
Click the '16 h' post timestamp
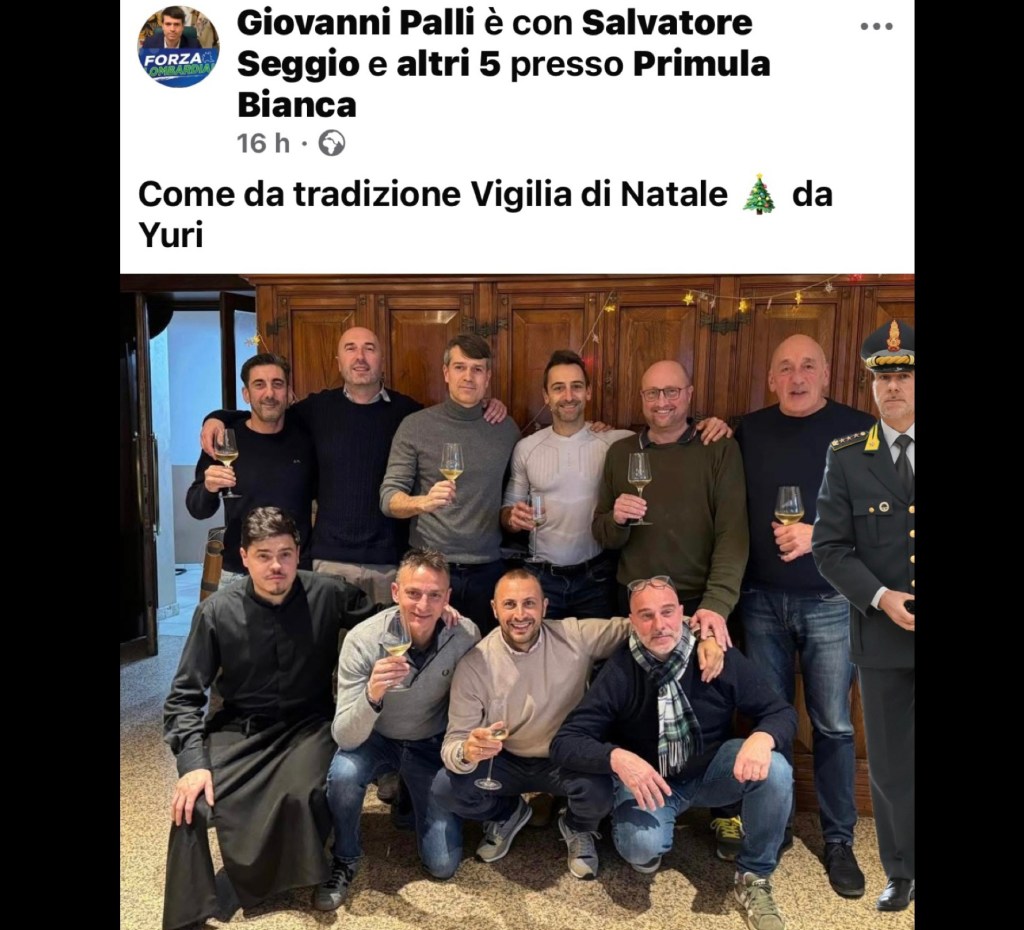pos(263,143)
